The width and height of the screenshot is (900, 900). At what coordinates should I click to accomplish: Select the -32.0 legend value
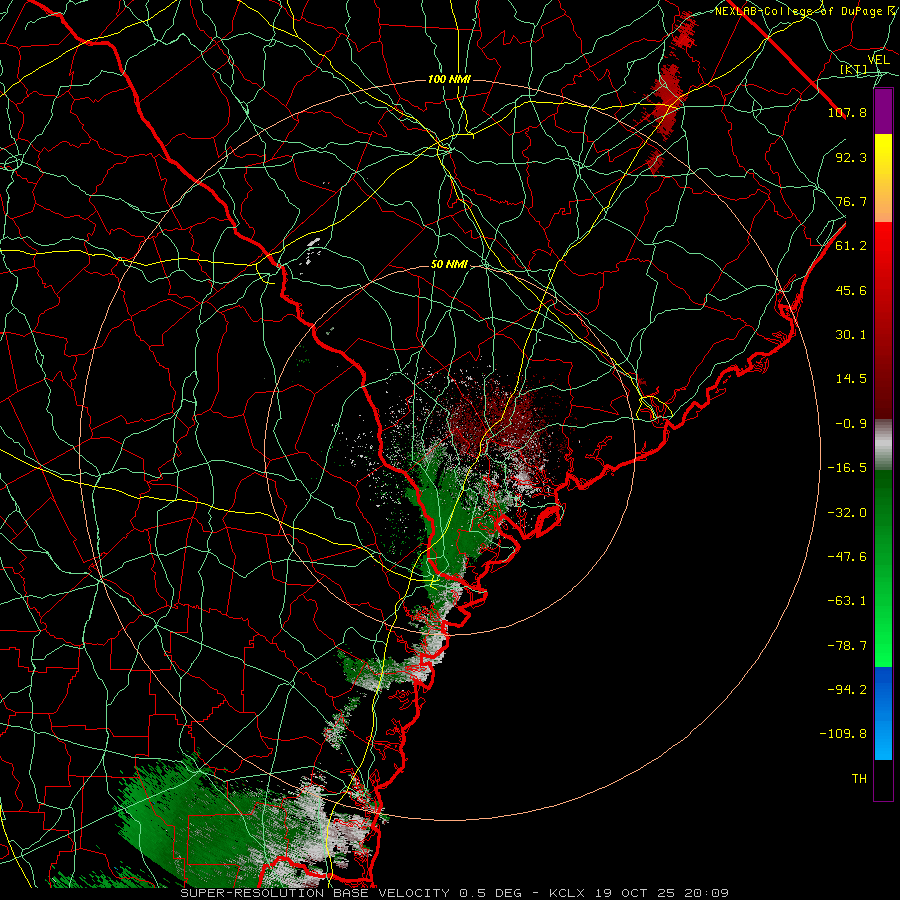847,513
